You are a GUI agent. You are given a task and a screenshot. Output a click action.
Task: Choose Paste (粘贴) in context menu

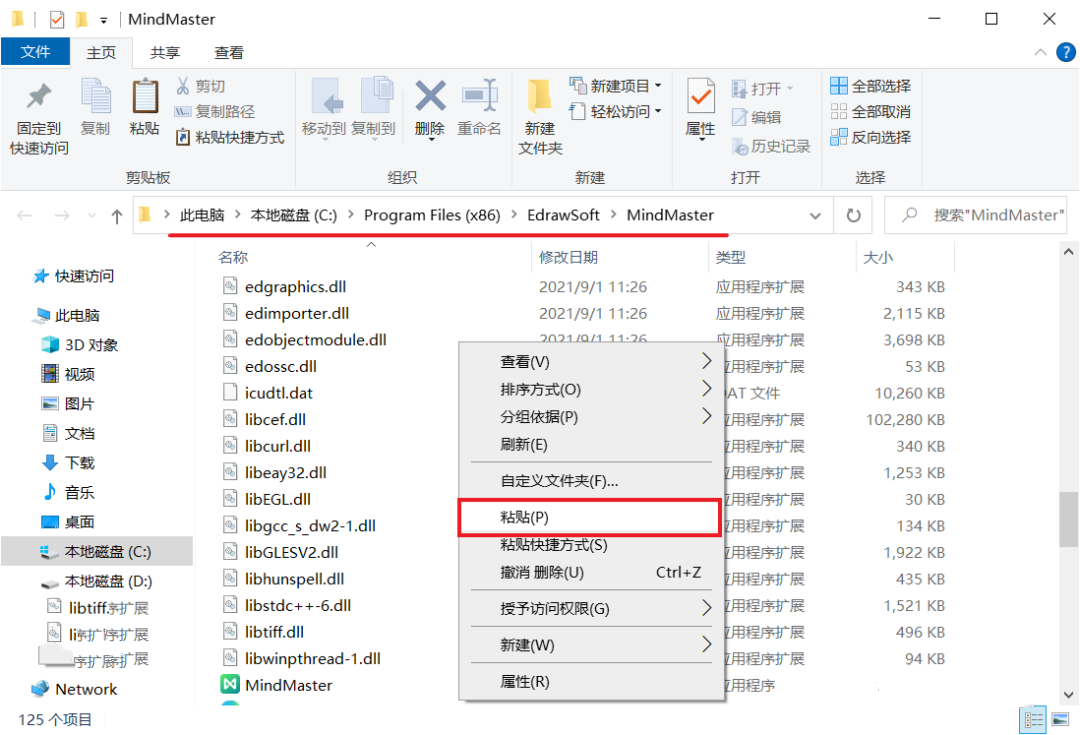pos(590,517)
